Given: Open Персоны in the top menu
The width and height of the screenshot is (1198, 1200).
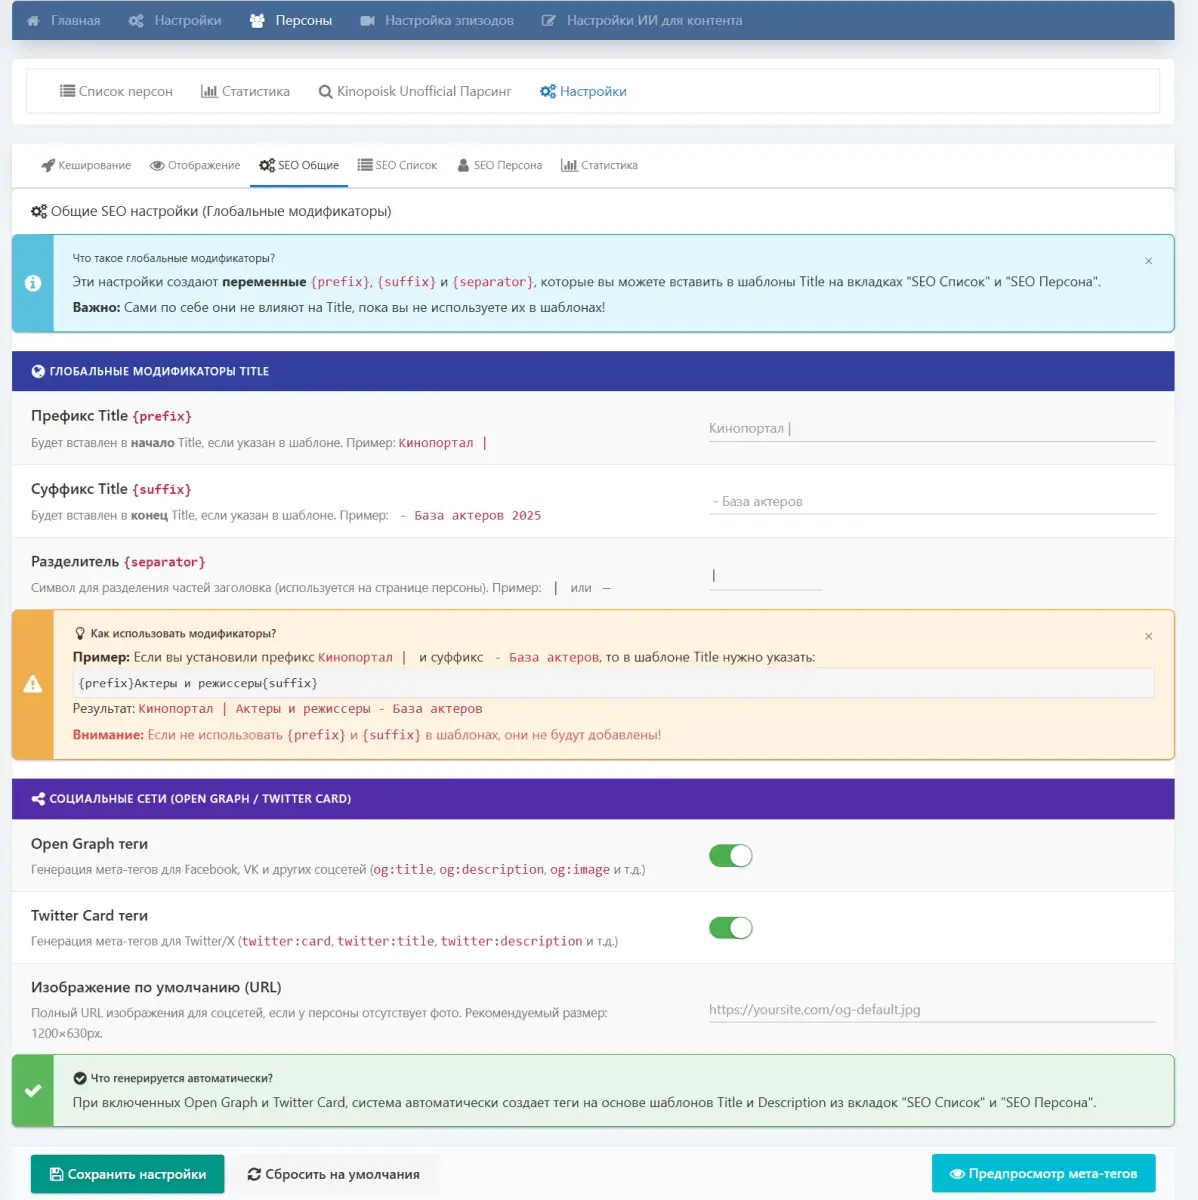Looking at the screenshot, I should coord(290,21).
